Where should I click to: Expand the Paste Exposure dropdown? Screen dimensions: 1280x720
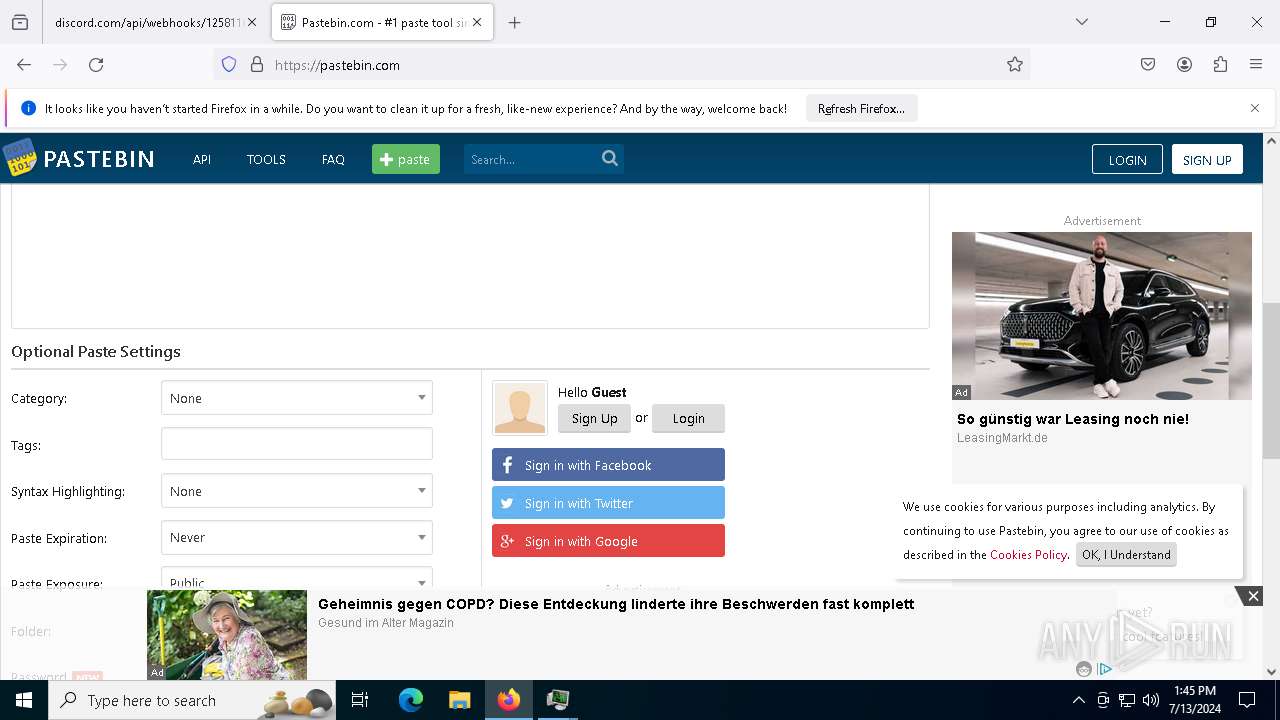coord(297,578)
